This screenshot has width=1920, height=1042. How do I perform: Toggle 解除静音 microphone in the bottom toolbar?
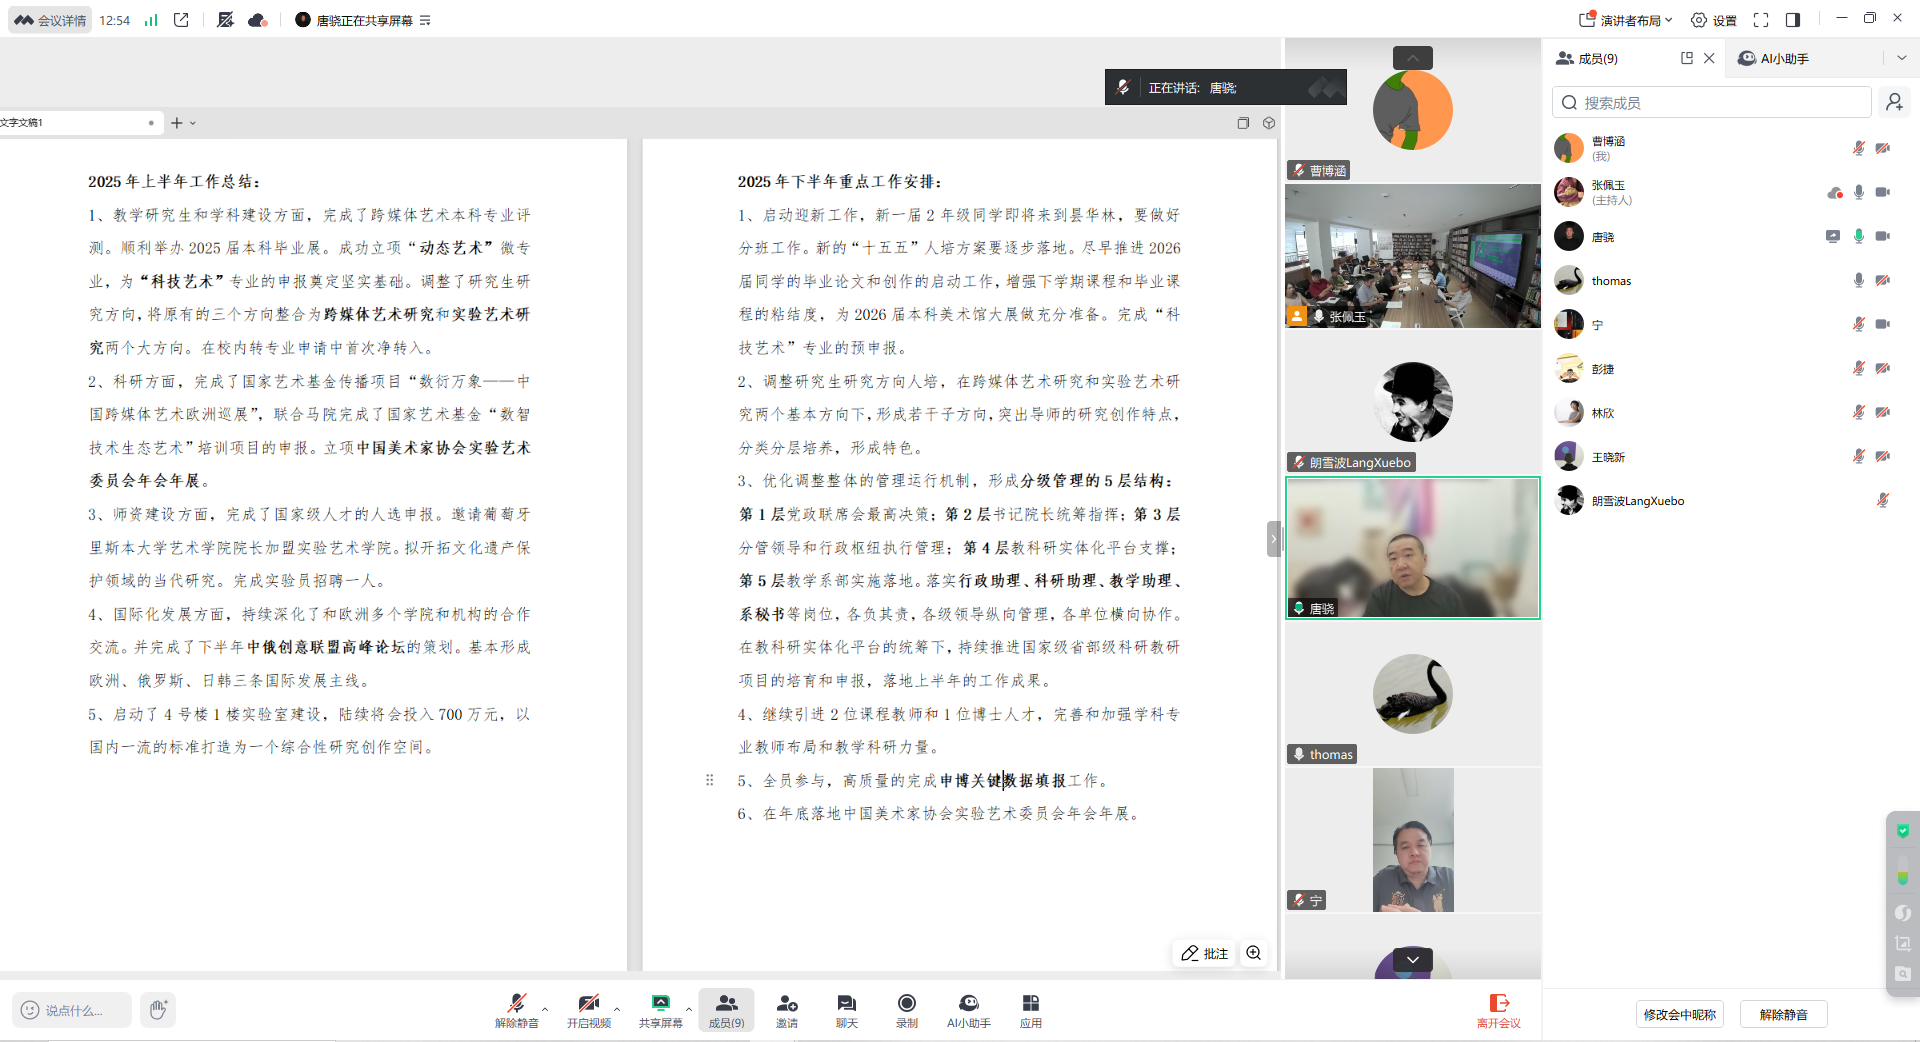[x=516, y=1009]
